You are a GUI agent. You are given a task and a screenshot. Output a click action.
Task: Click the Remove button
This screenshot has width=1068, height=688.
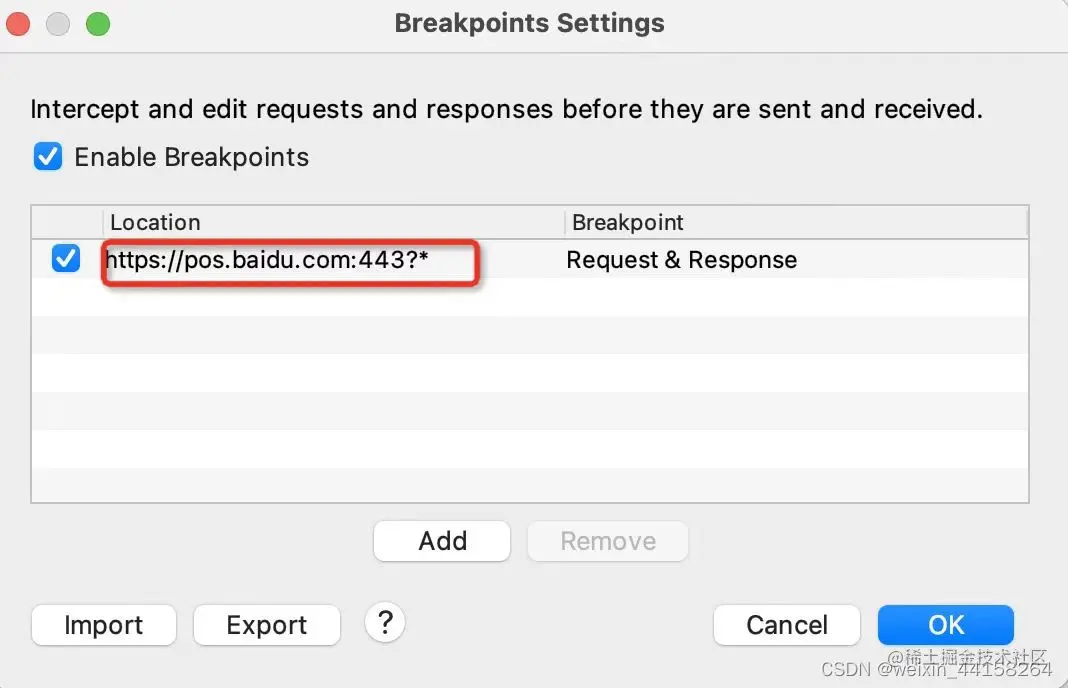(608, 541)
